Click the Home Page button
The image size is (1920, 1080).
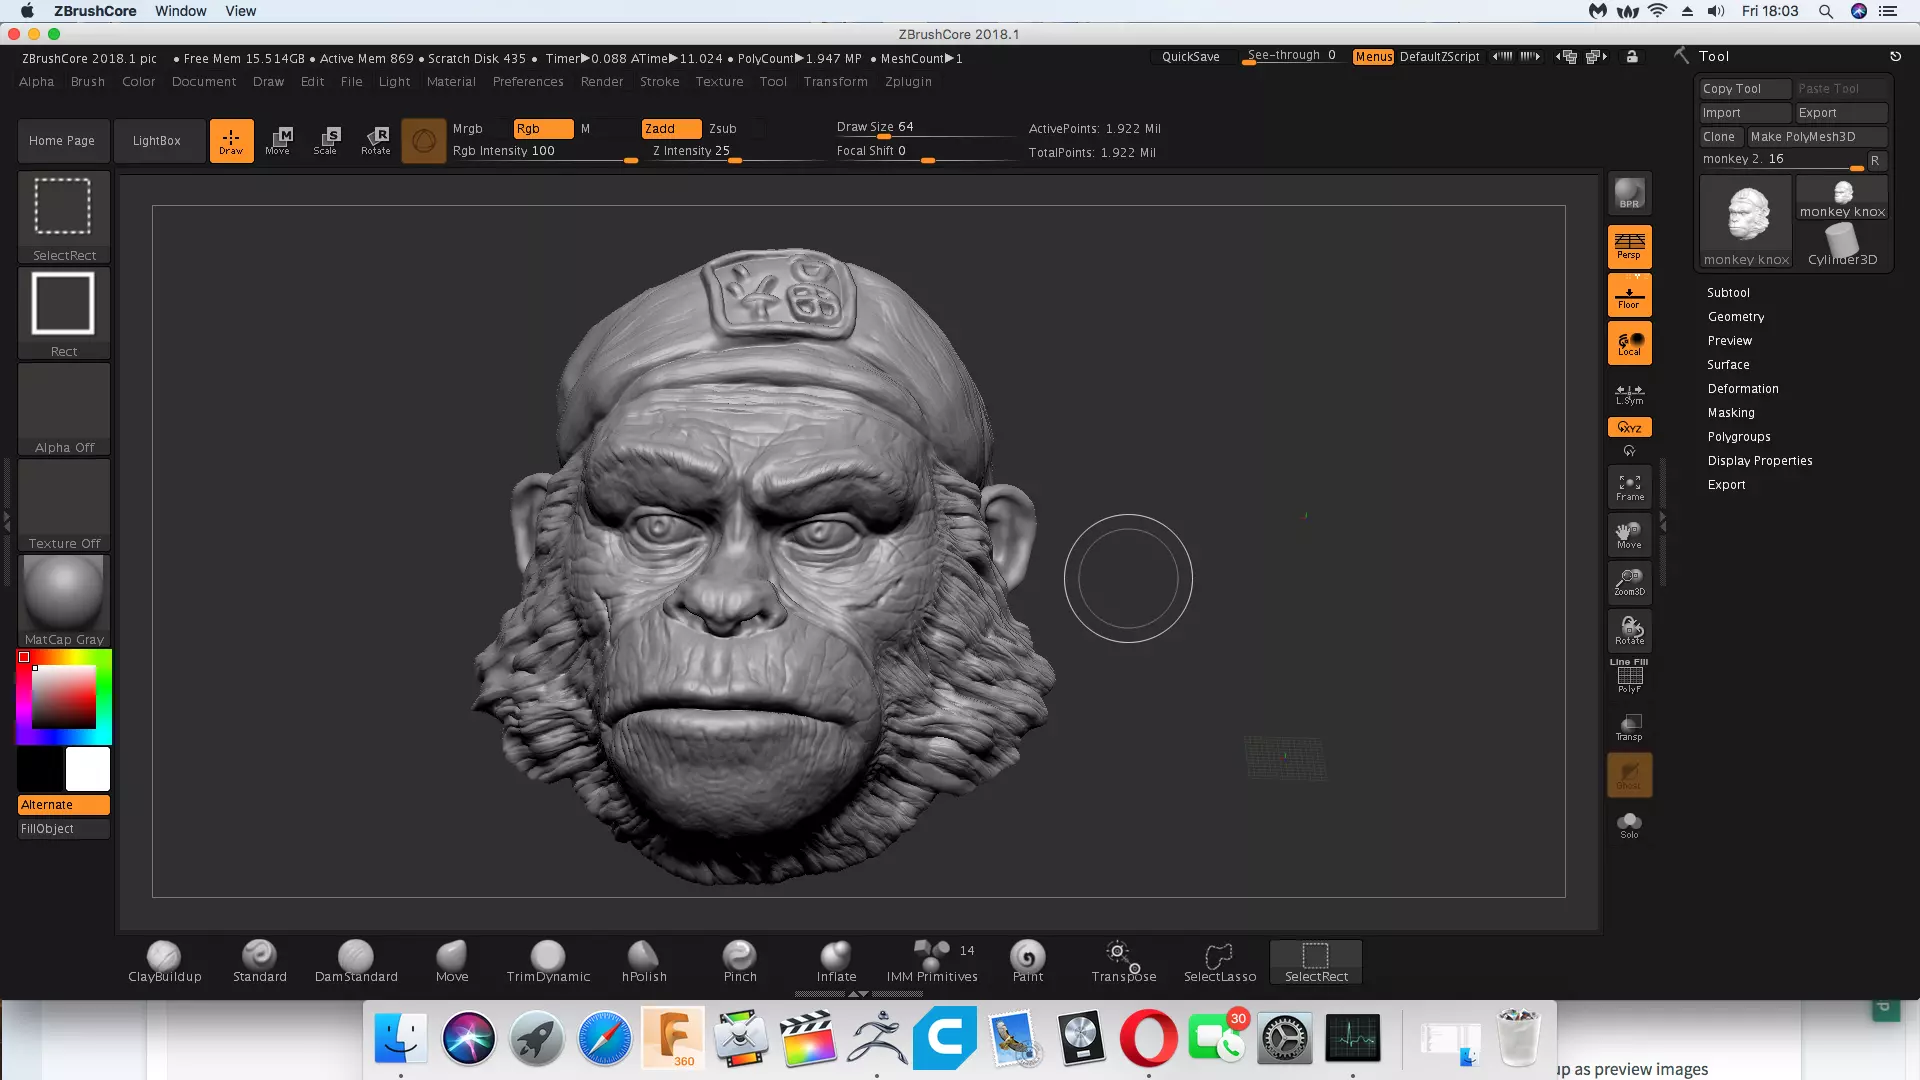pos(62,141)
